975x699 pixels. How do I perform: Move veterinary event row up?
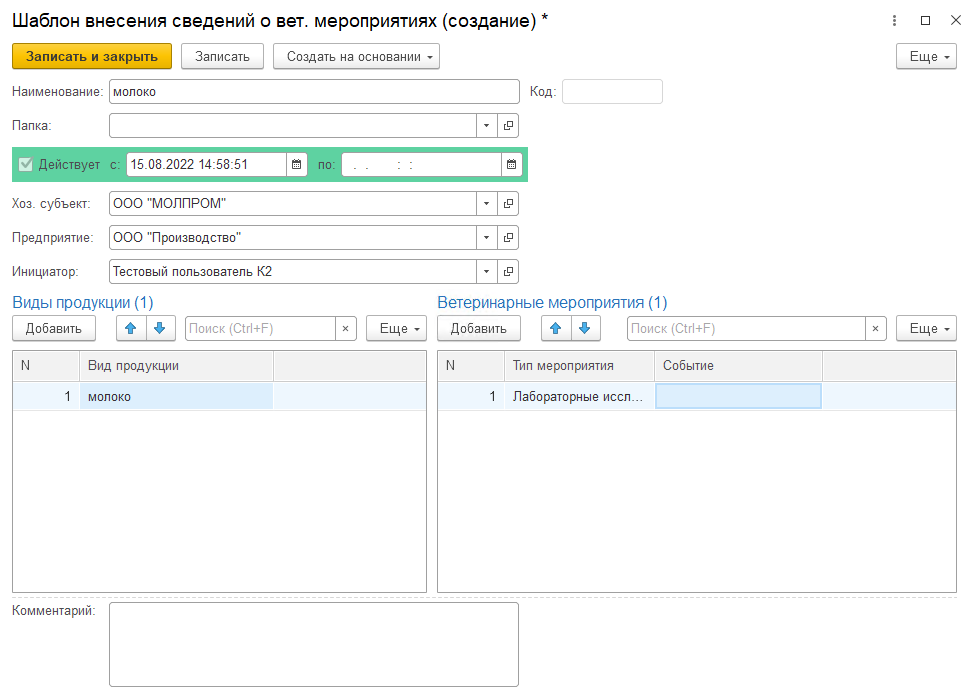coord(556,328)
